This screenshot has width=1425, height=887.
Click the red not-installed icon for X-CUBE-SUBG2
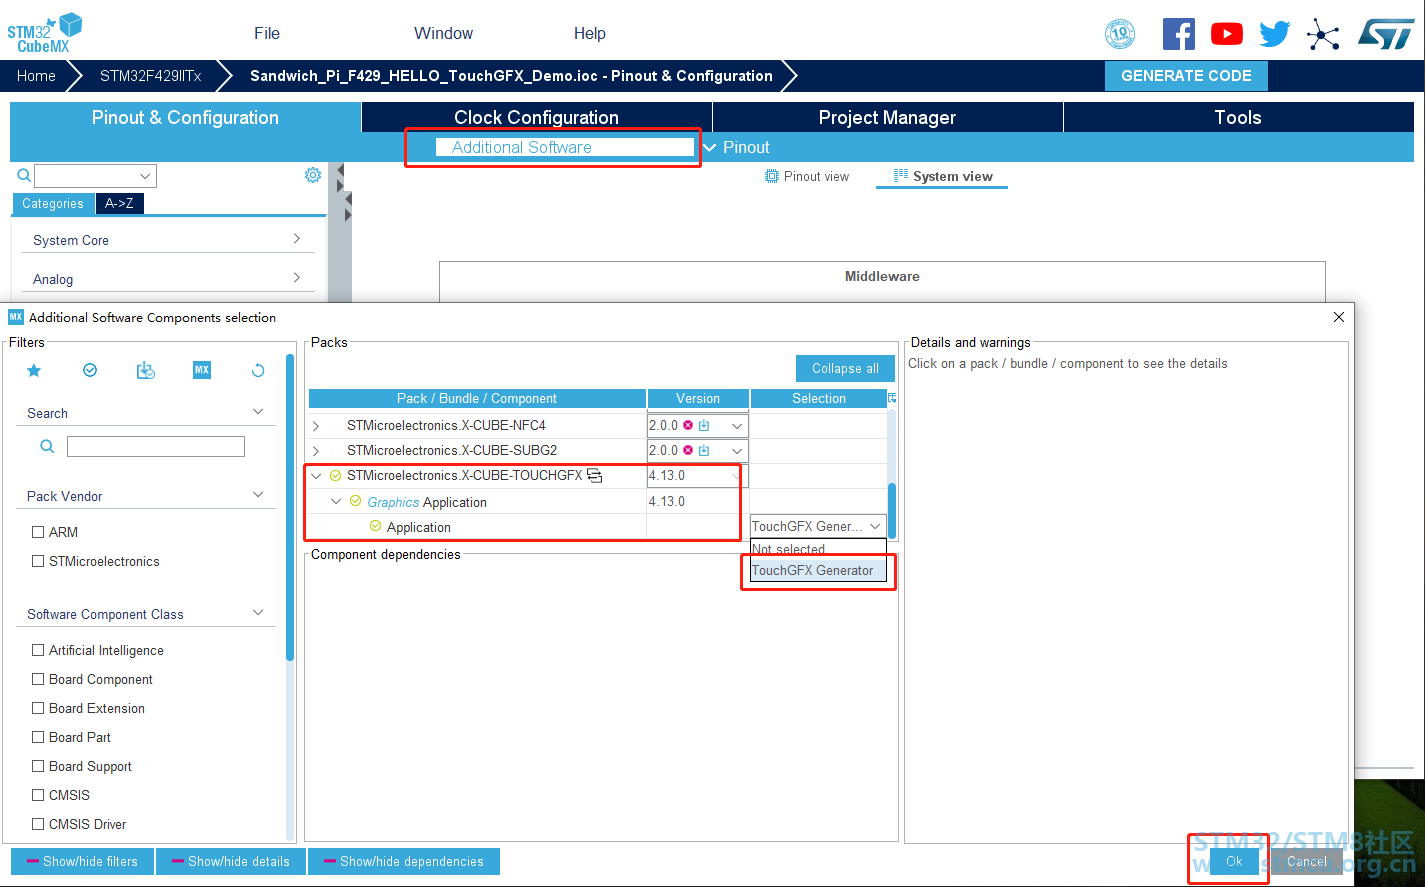(688, 450)
